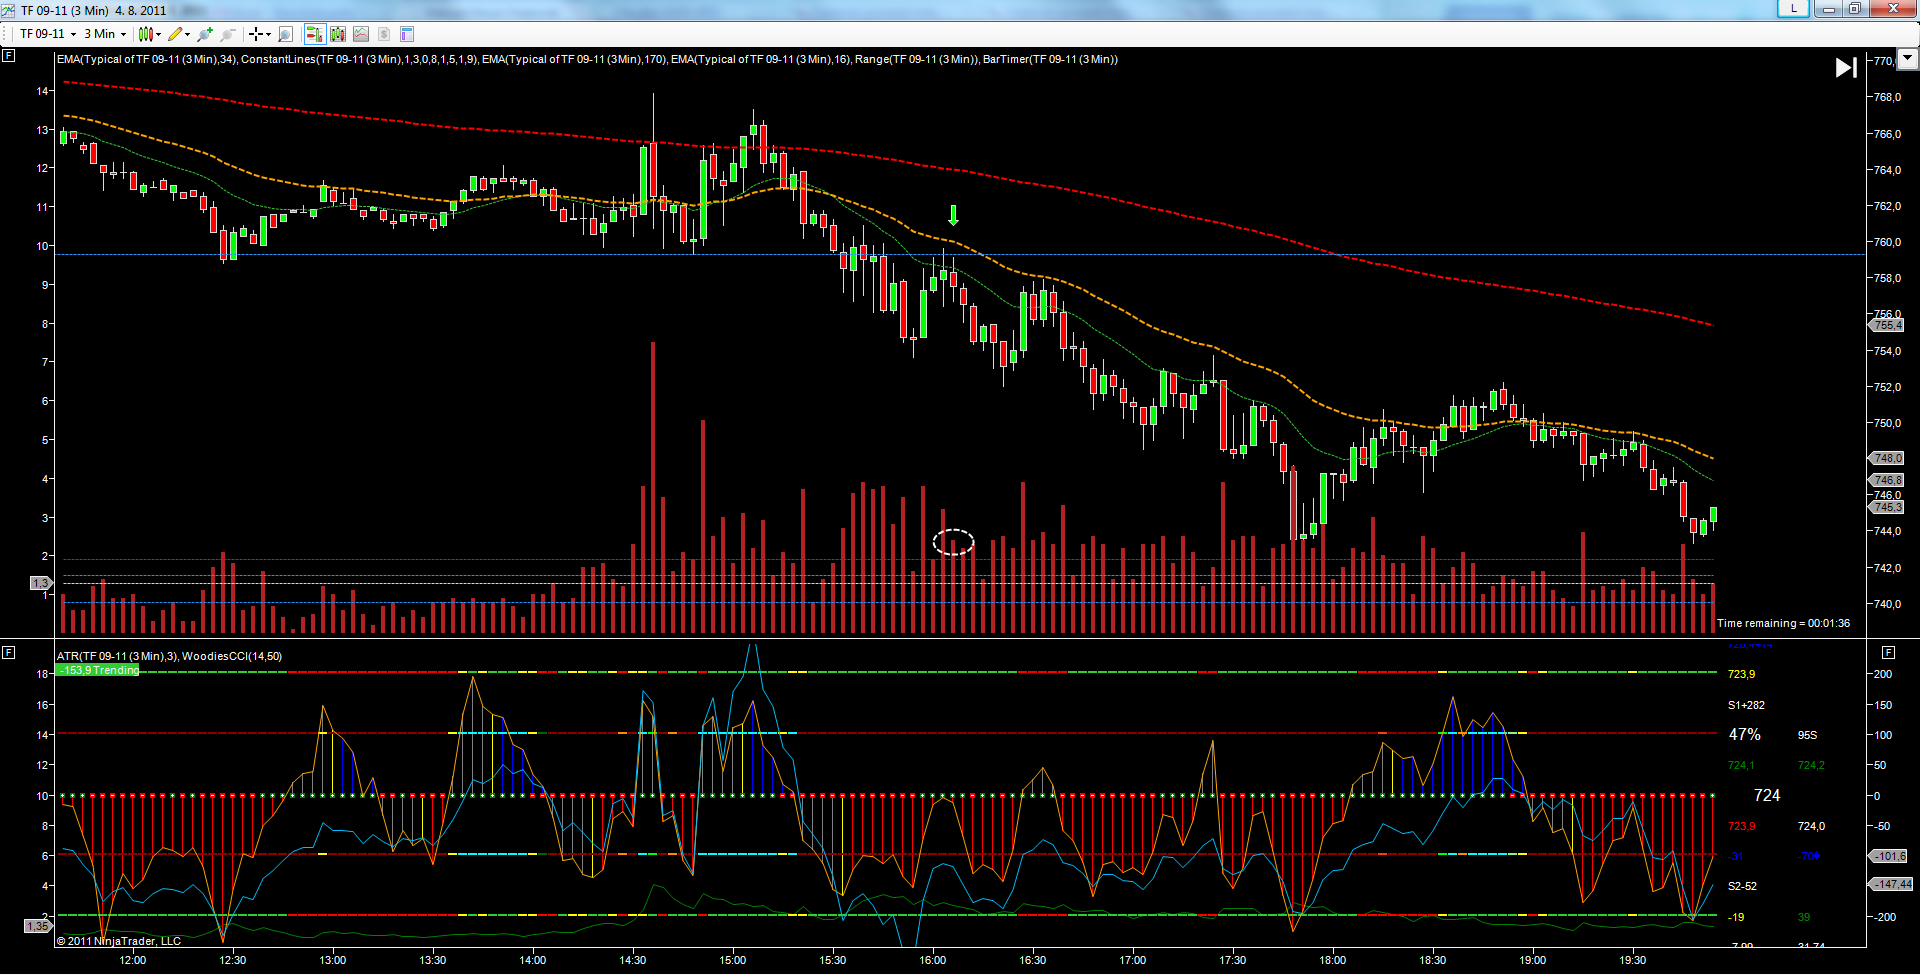The image size is (1920, 975).
Task: Open the candlestick chart style dropdown
Action: point(149,34)
